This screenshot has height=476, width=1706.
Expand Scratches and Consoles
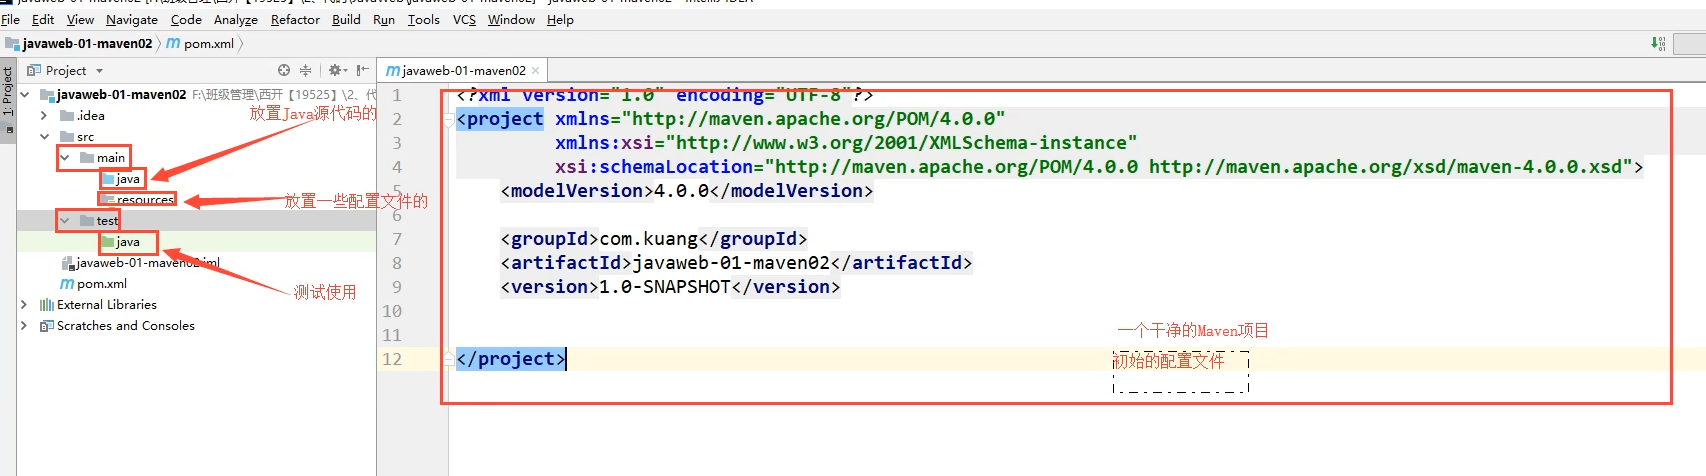point(24,326)
